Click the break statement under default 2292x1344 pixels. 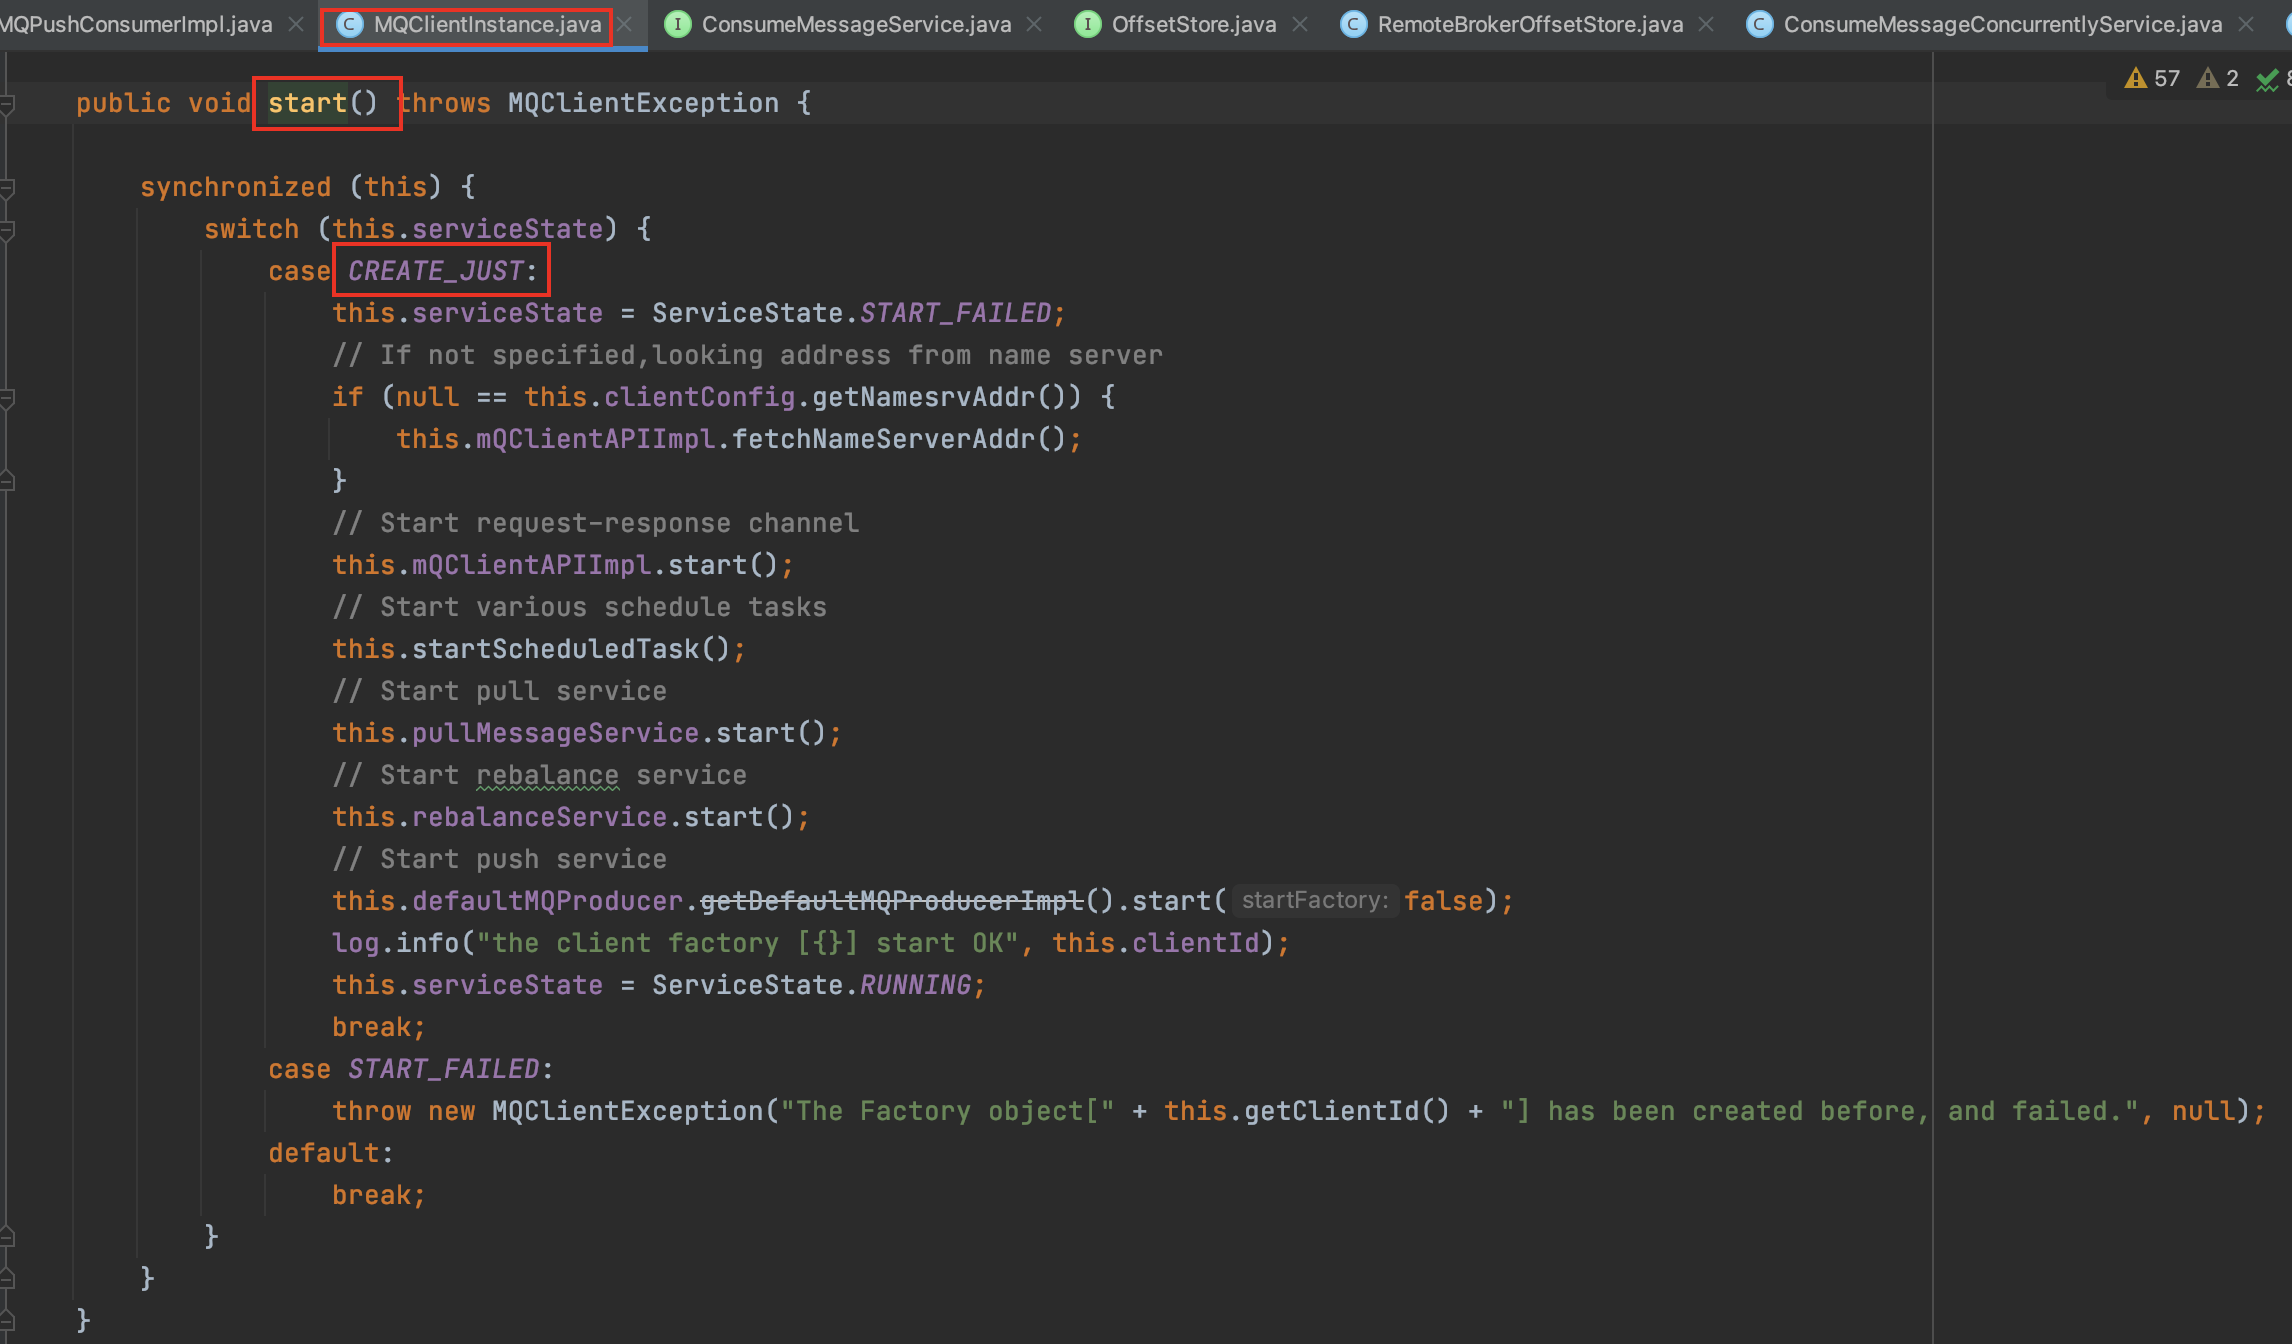379,1195
